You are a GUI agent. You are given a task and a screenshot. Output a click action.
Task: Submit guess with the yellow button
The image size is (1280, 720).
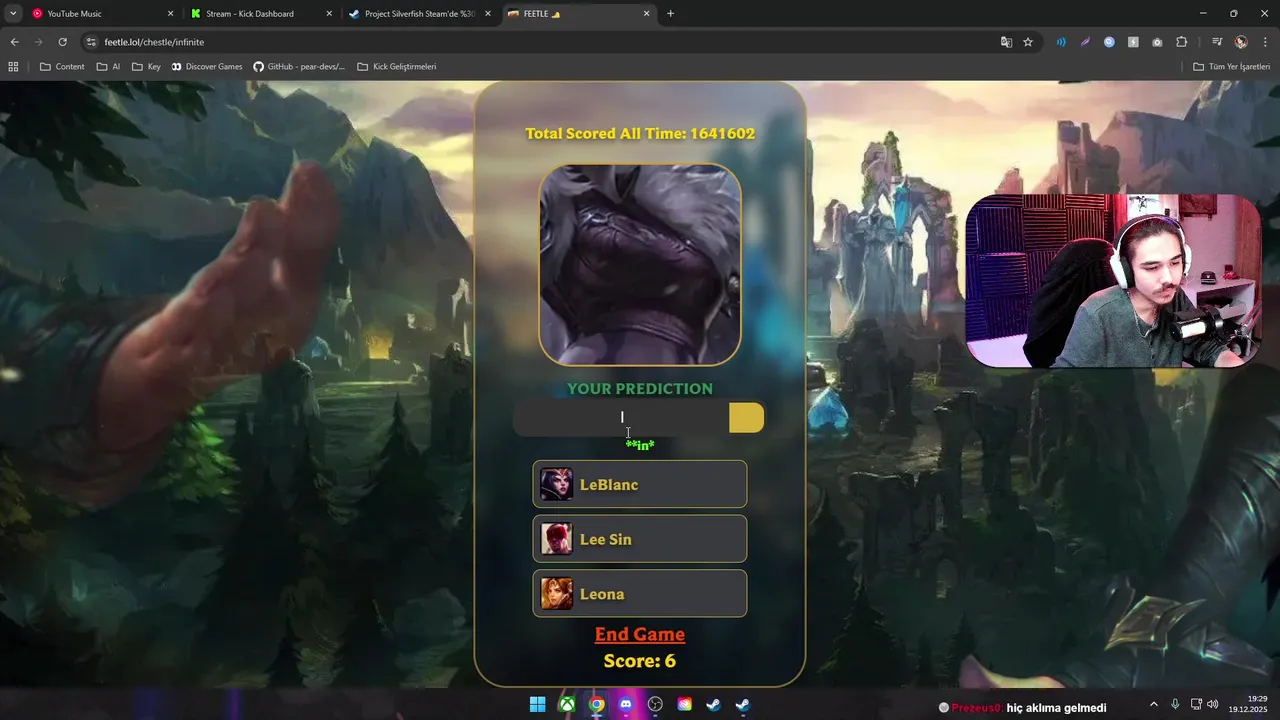(x=746, y=418)
